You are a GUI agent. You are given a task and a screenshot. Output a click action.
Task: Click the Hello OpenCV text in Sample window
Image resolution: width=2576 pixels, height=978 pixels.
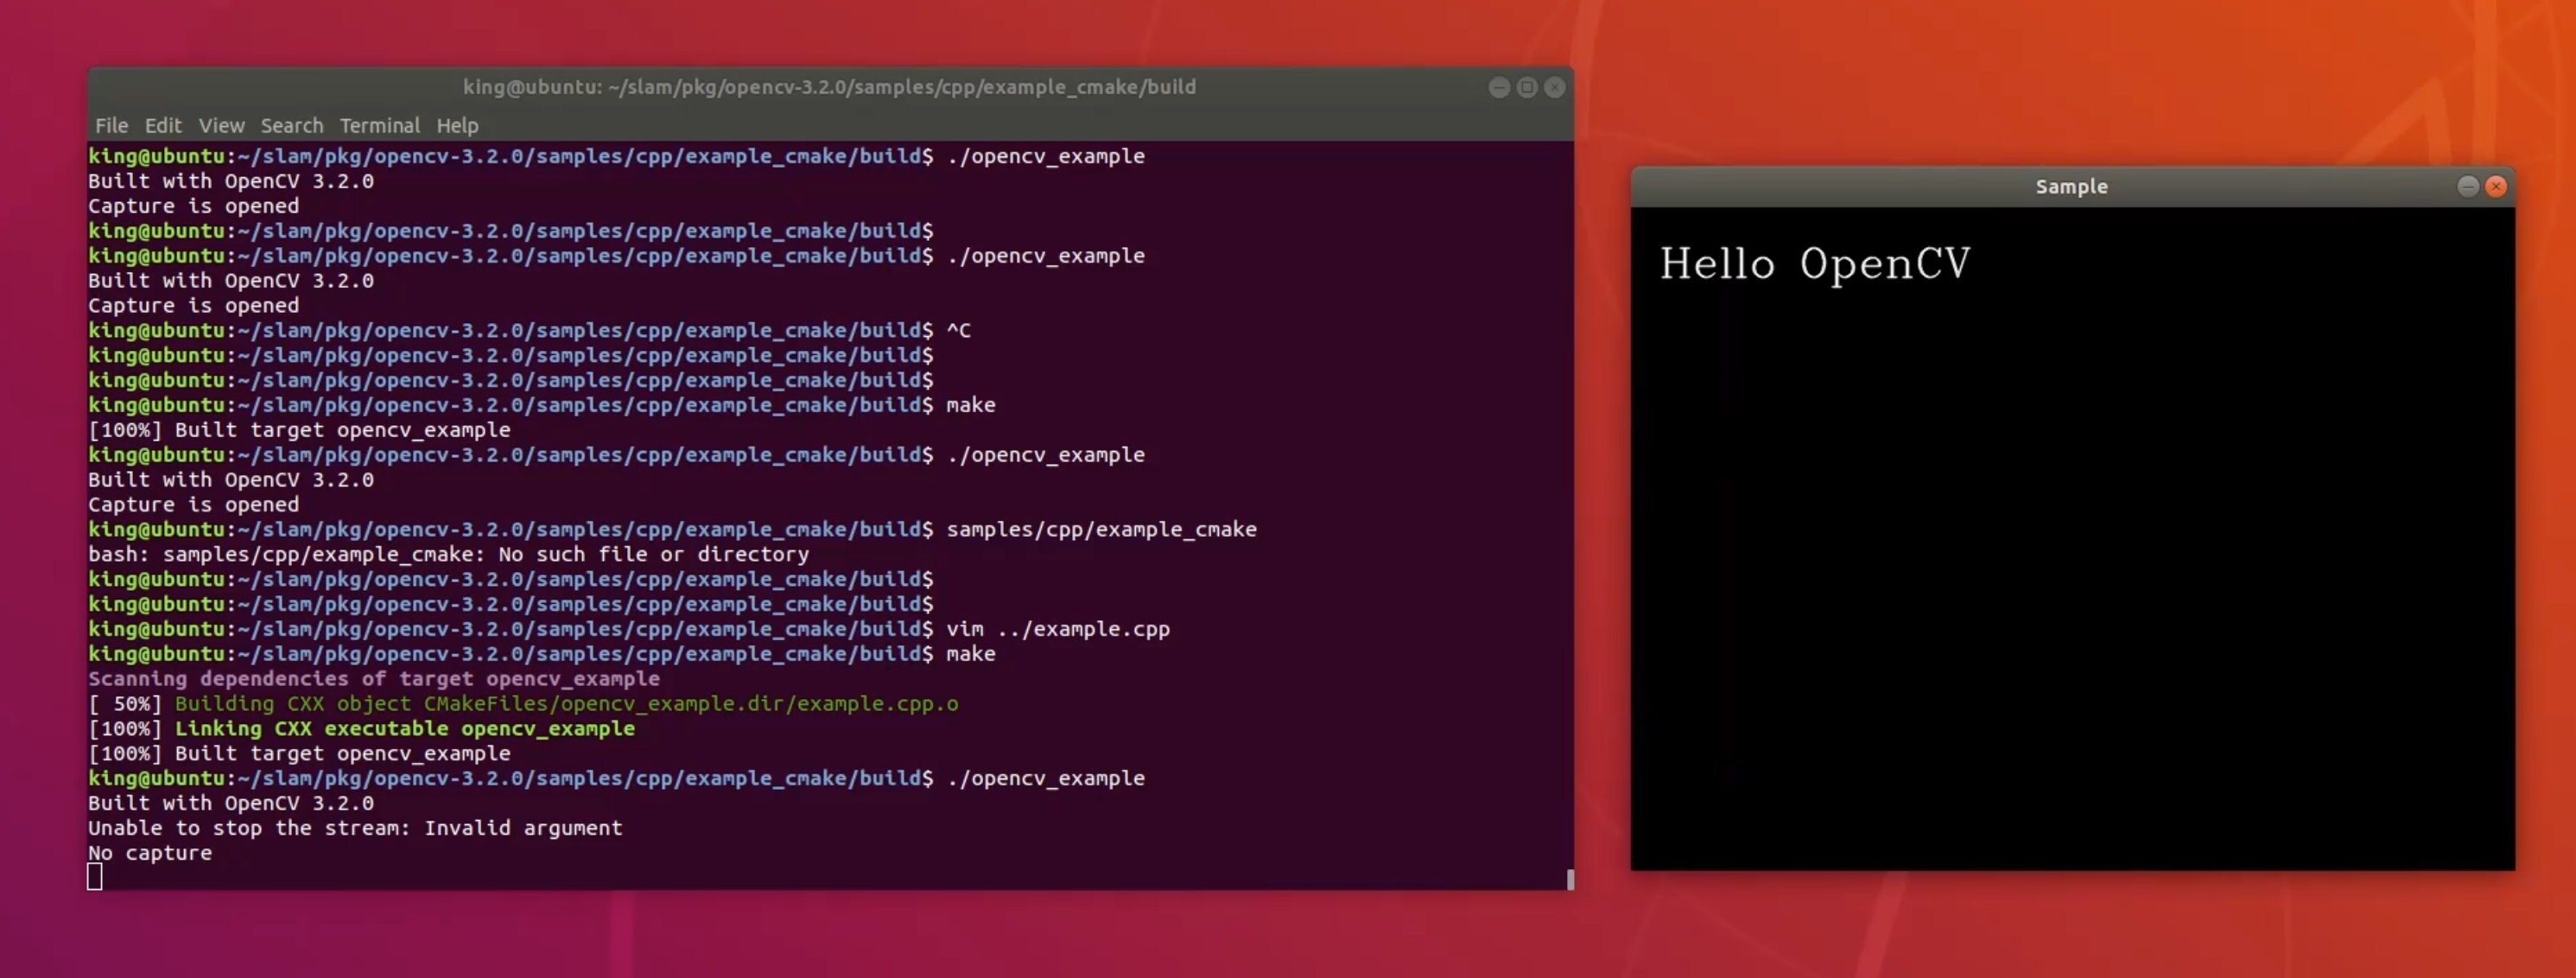coord(1814,263)
